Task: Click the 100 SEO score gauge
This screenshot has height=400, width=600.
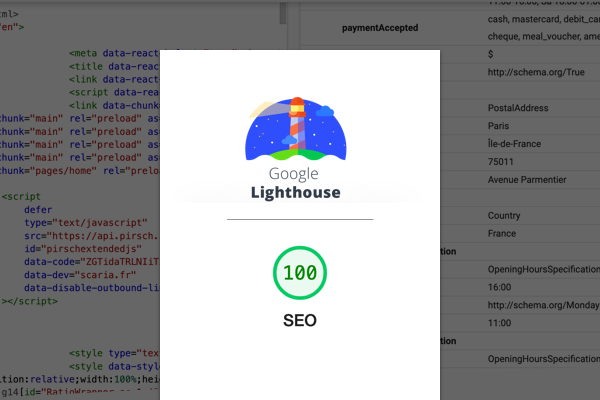Action: point(300,273)
